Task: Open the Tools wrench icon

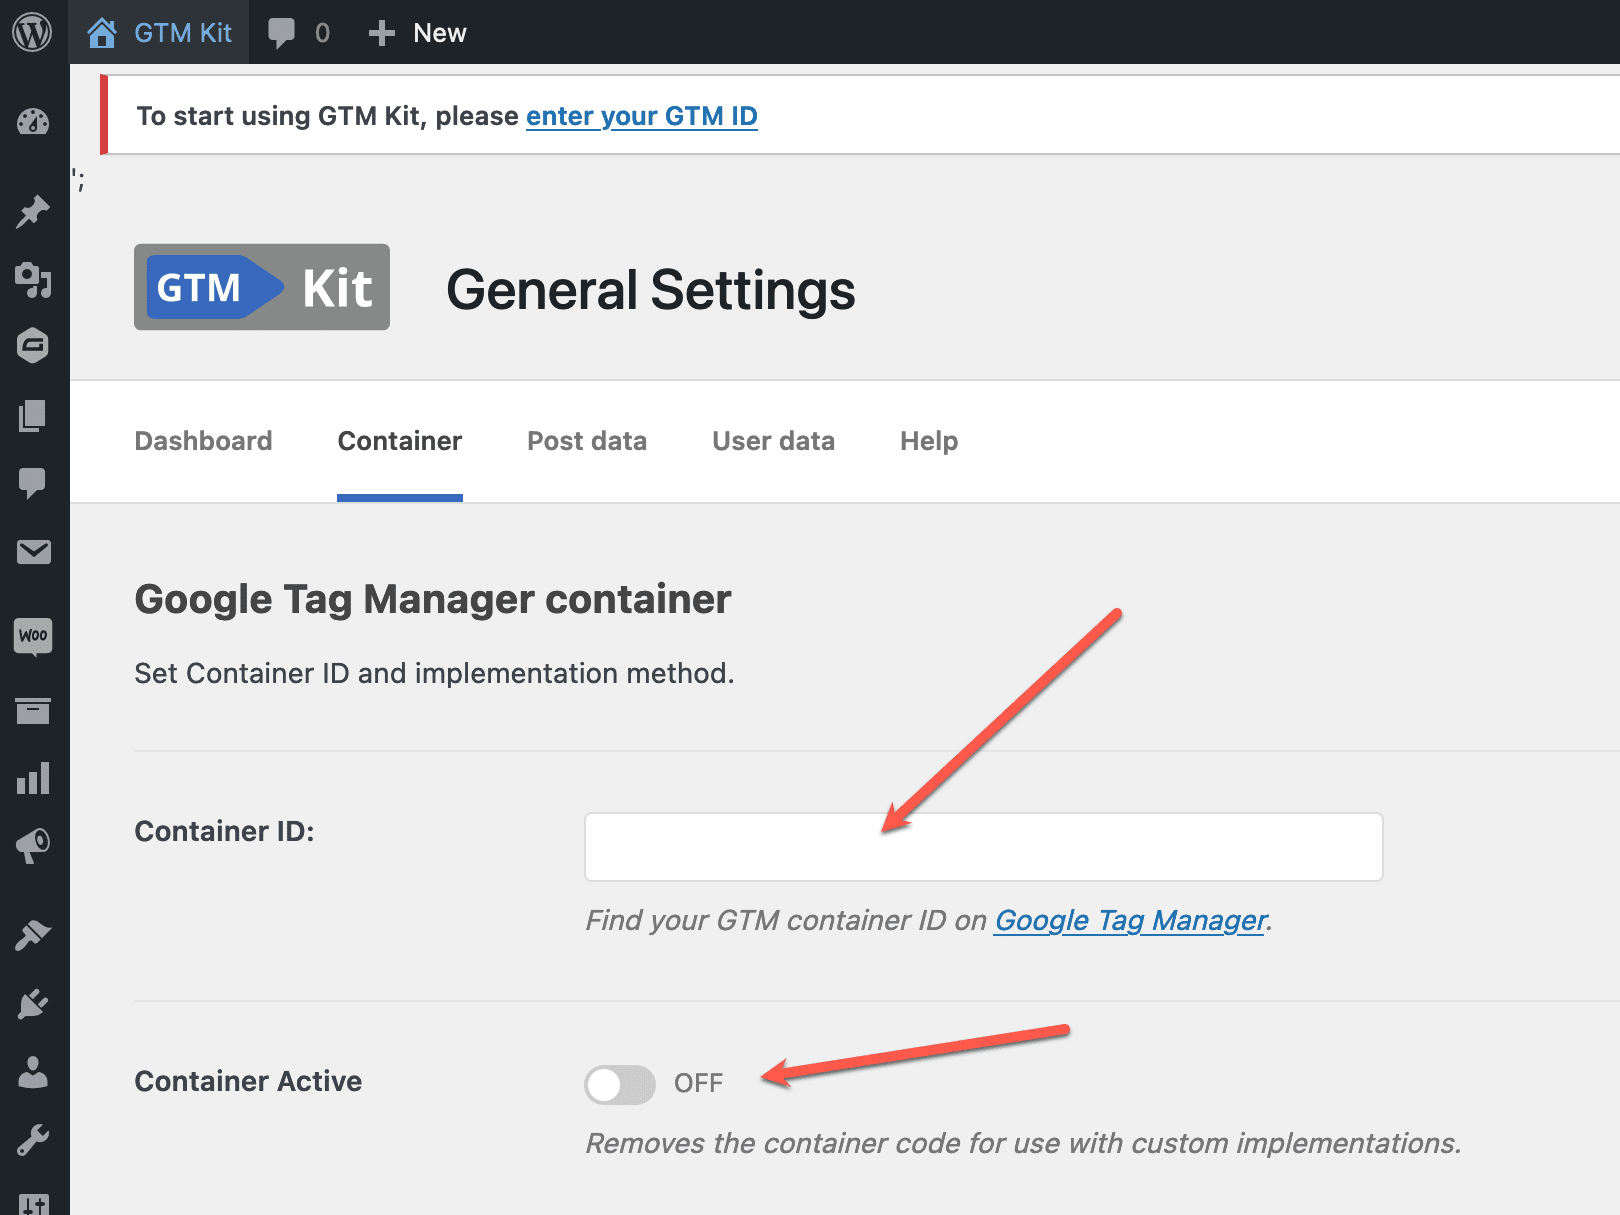Action: click(33, 1140)
